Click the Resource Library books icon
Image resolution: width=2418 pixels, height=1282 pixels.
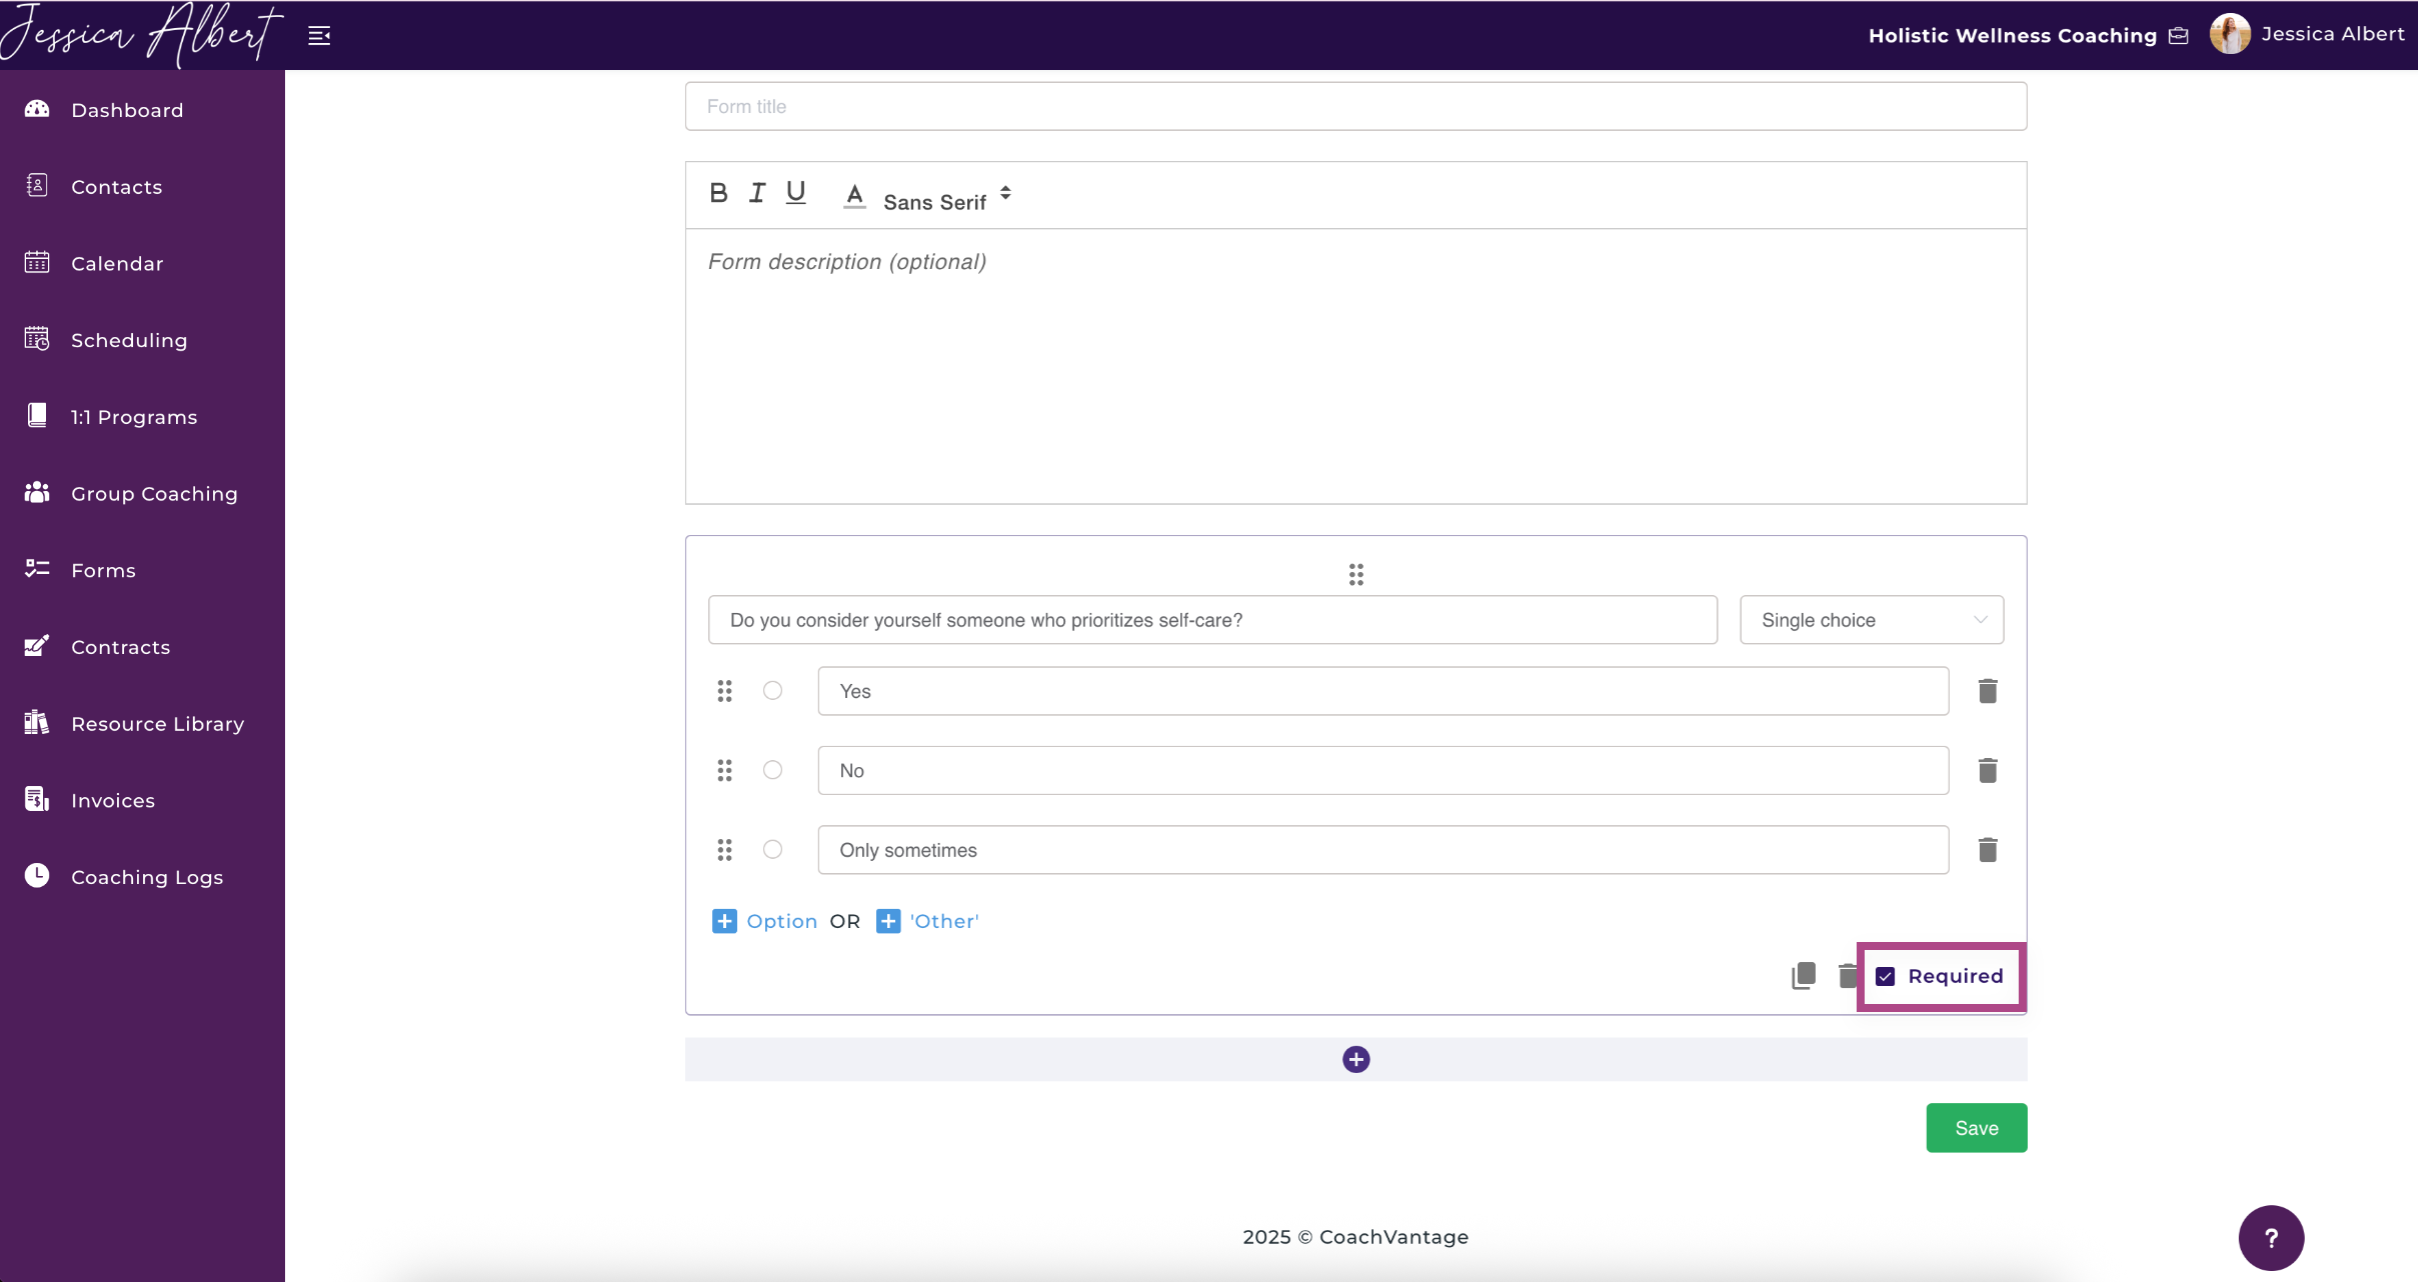[37, 722]
